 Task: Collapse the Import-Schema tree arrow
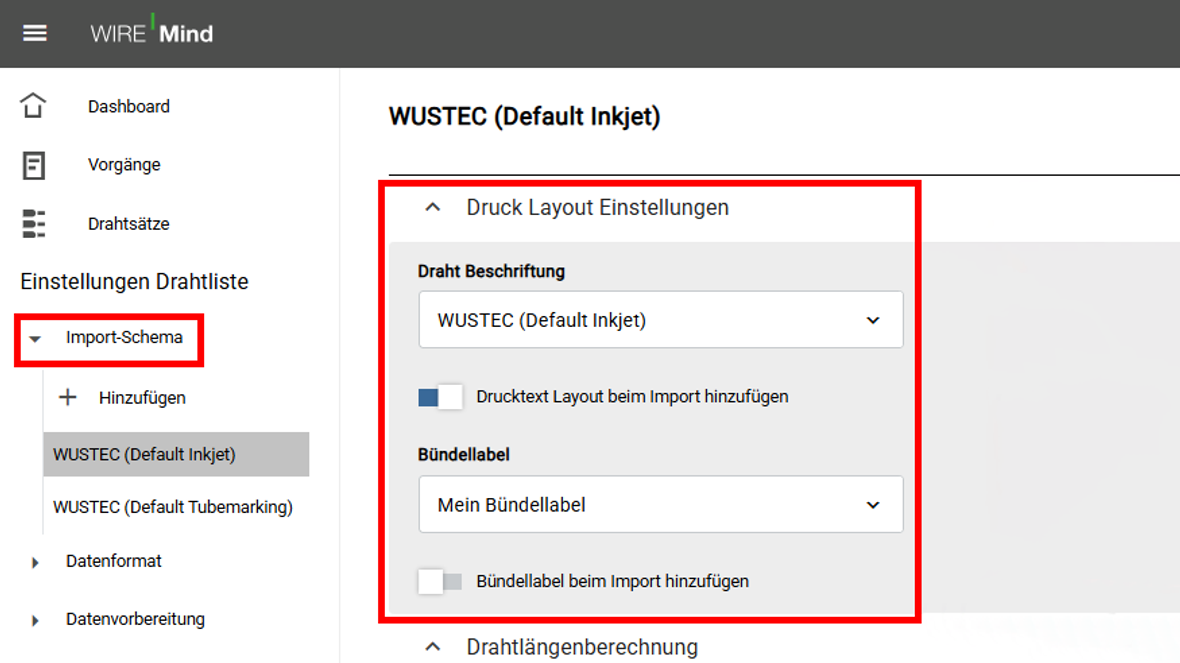click(x=35, y=339)
